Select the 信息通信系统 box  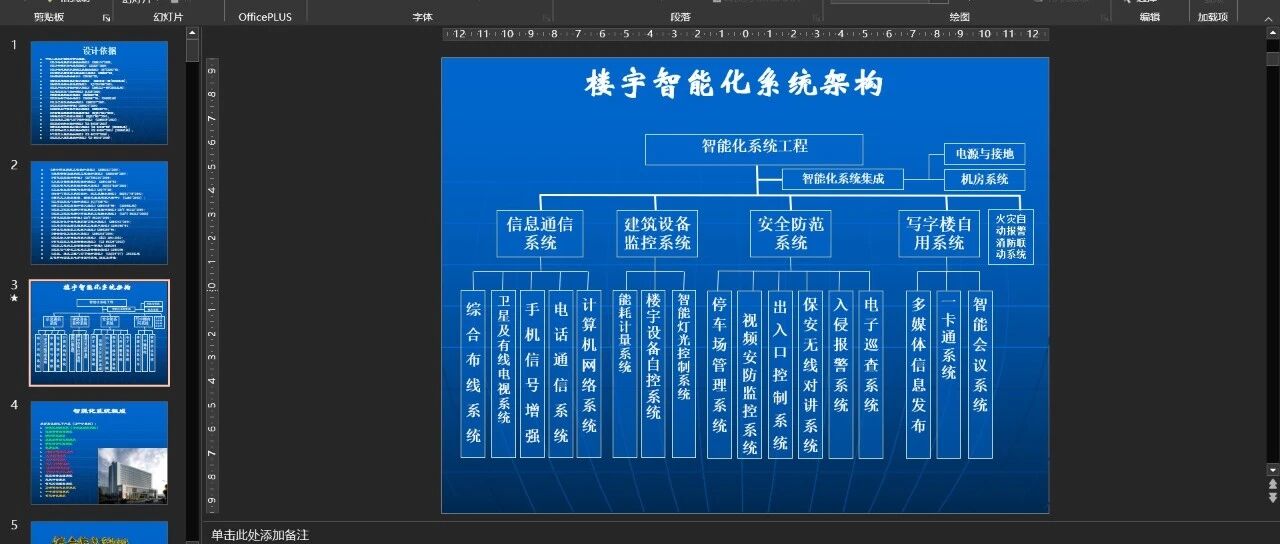pos(540,233)
